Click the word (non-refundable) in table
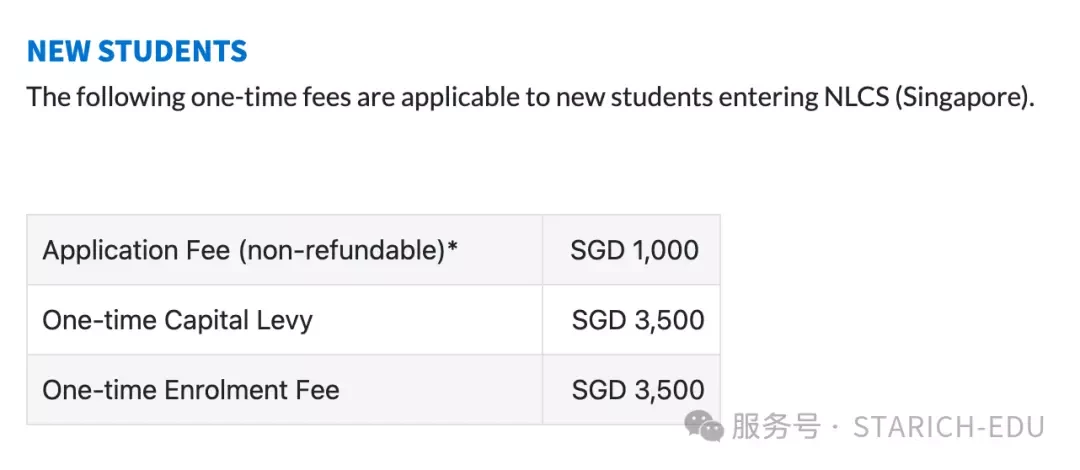 (342, 251)
